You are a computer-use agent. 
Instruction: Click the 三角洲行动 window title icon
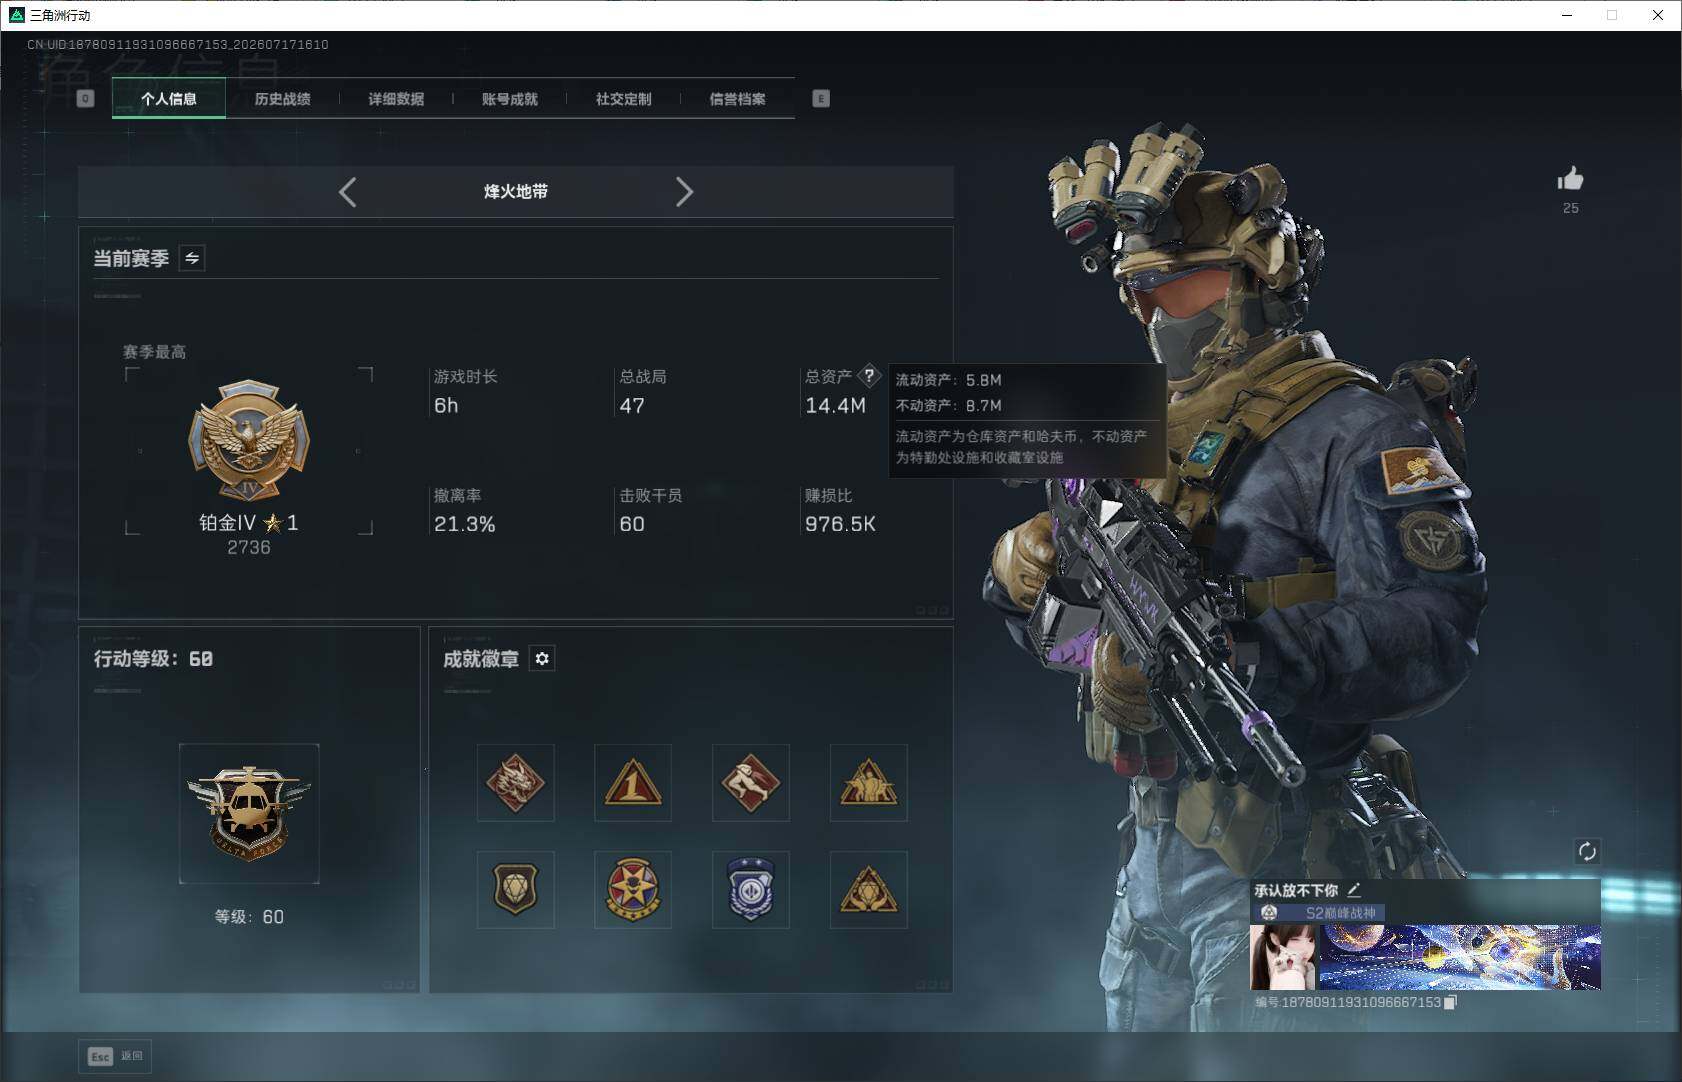(x=16, y=15)
